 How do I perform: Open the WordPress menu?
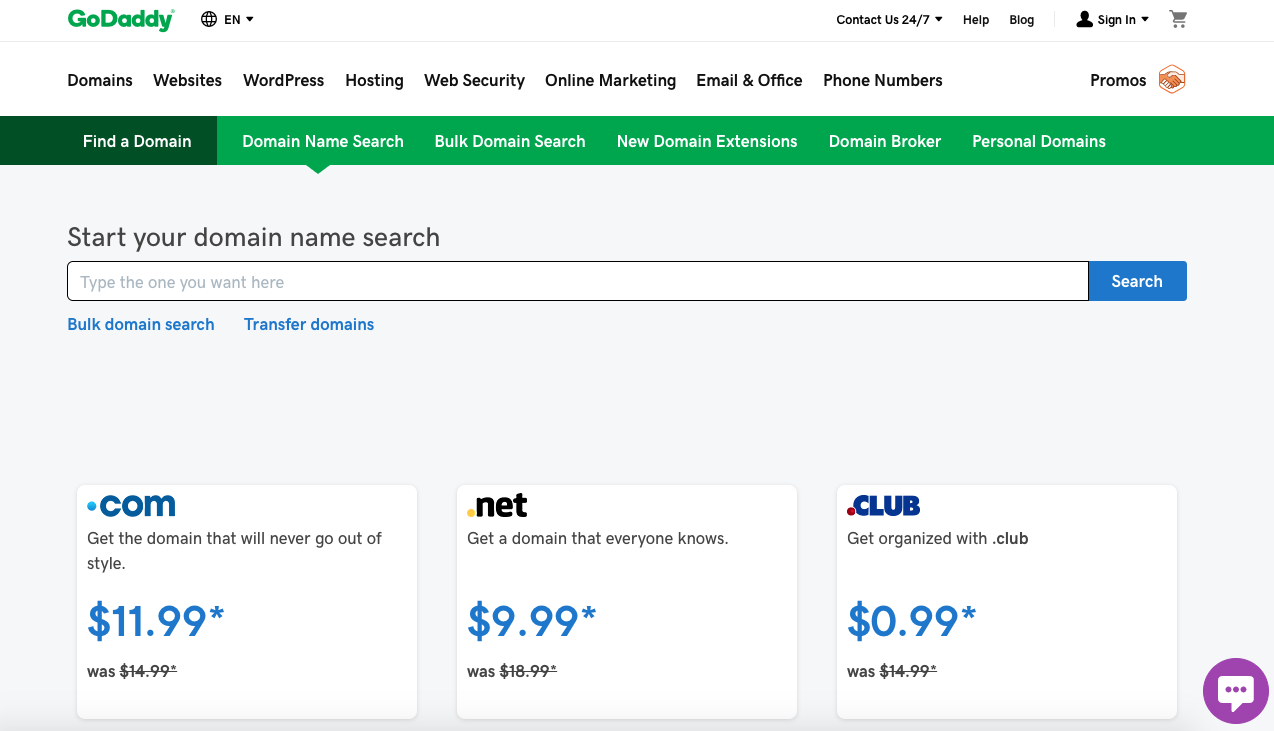283,80
